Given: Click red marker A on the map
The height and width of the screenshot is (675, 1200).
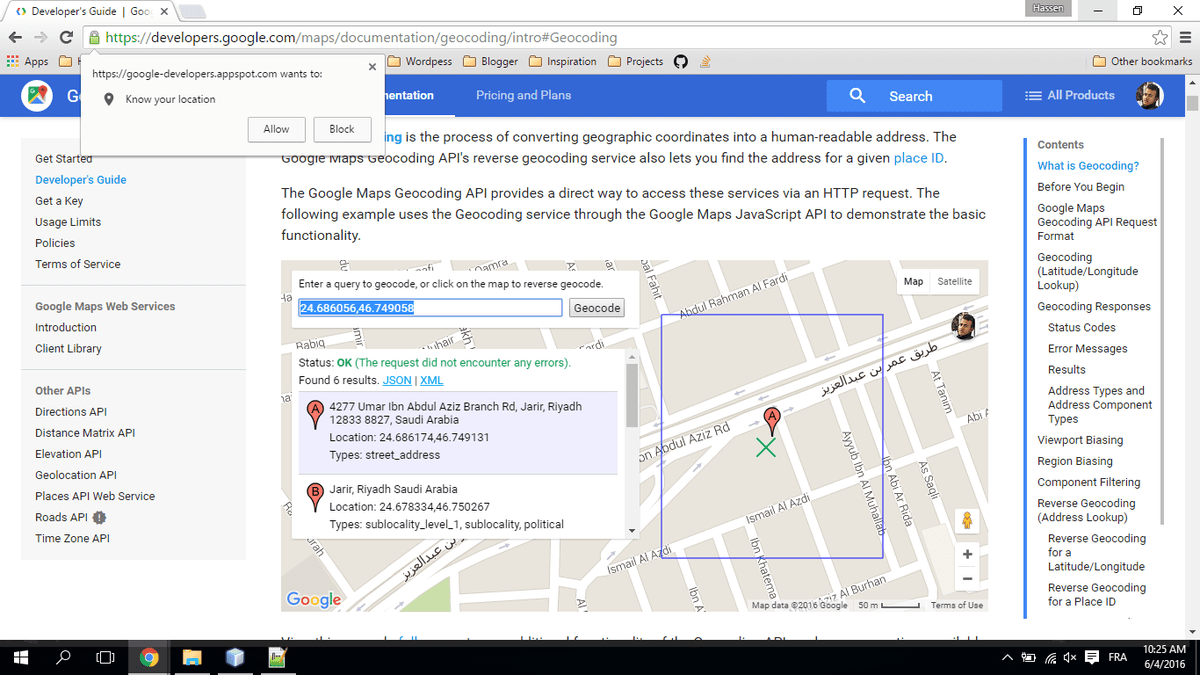Looking at the screenshot, I should click(771, 417).
